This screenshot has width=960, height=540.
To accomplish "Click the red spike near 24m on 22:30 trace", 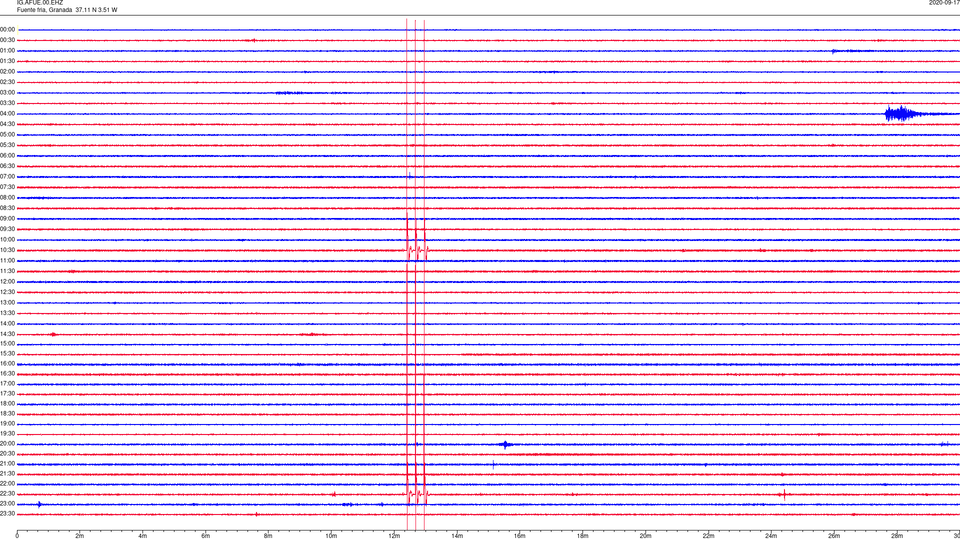I will (784, 494).
